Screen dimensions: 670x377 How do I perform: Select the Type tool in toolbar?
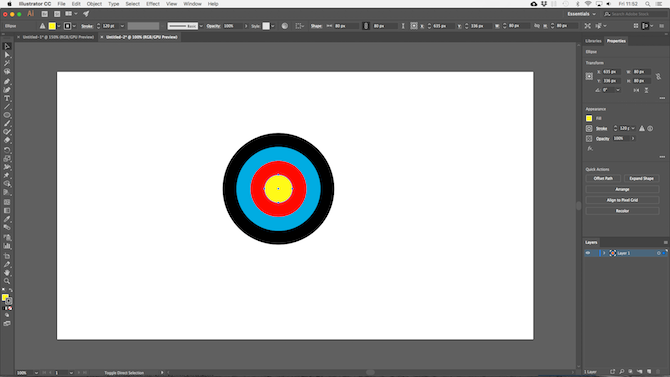7,98
